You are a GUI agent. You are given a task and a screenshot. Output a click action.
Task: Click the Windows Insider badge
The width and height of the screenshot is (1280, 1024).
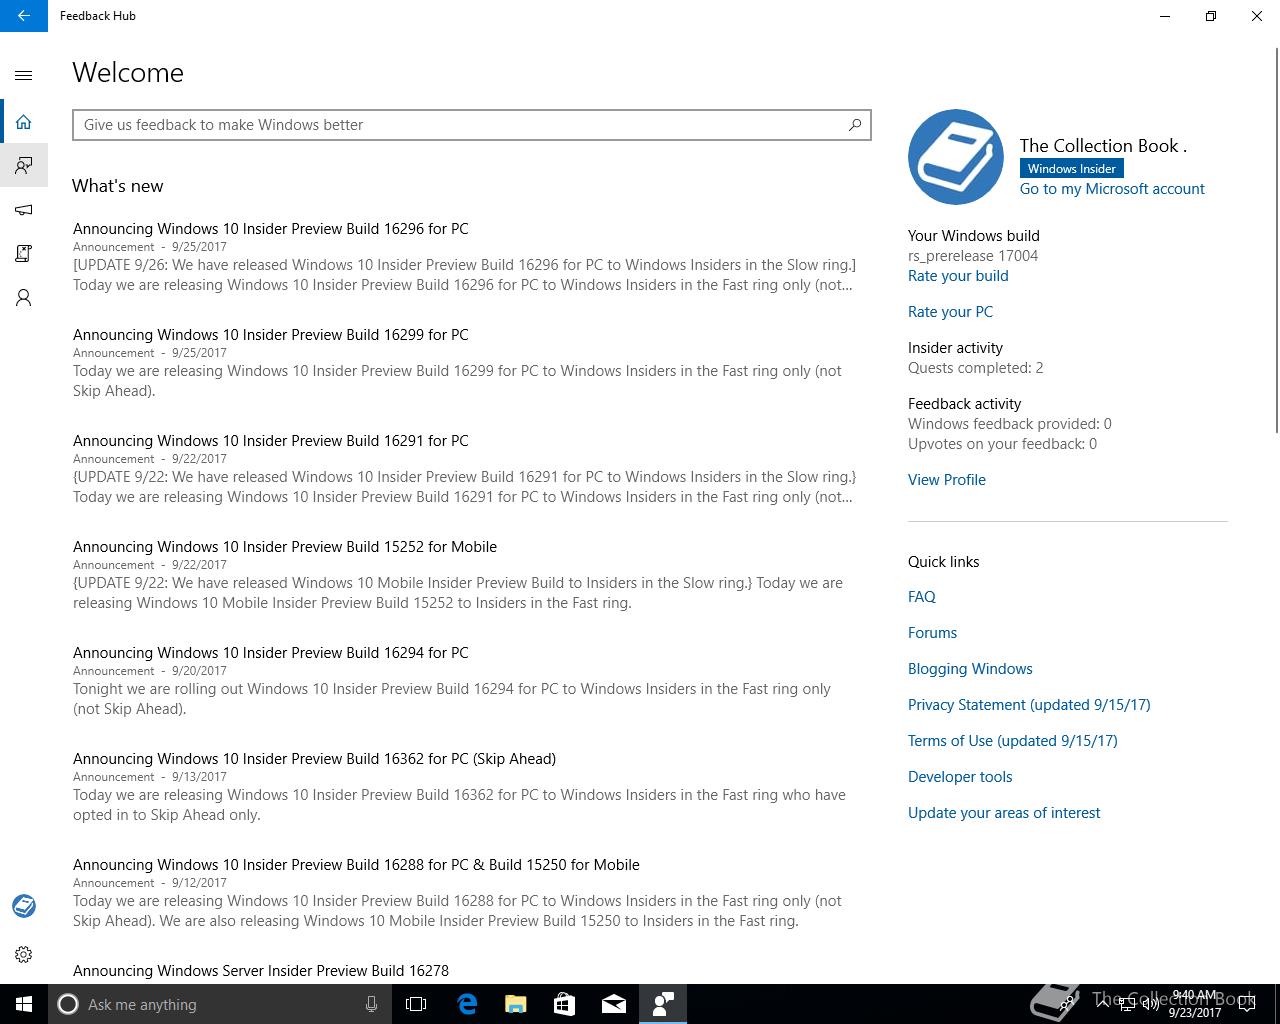click(1071, 169)
